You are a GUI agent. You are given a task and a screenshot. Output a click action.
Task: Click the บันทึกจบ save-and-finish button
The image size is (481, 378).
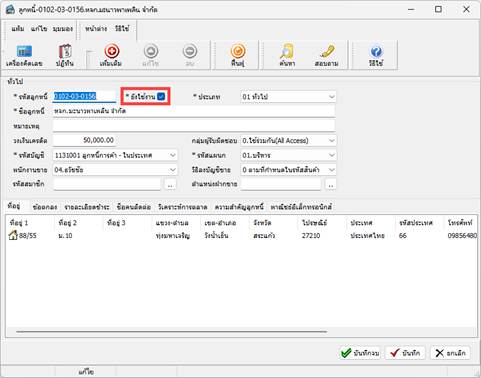coord(360,353)
